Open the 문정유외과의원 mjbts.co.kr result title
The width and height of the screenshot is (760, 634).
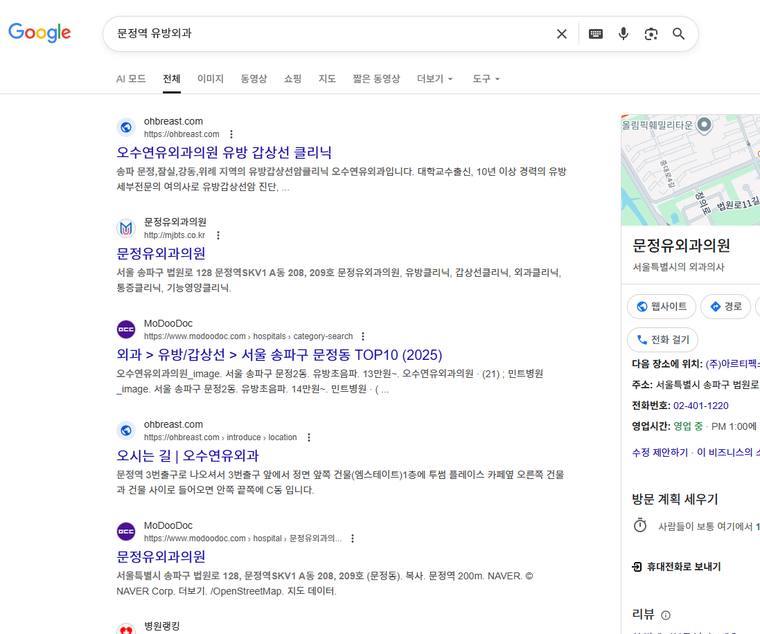pos(161,254)
